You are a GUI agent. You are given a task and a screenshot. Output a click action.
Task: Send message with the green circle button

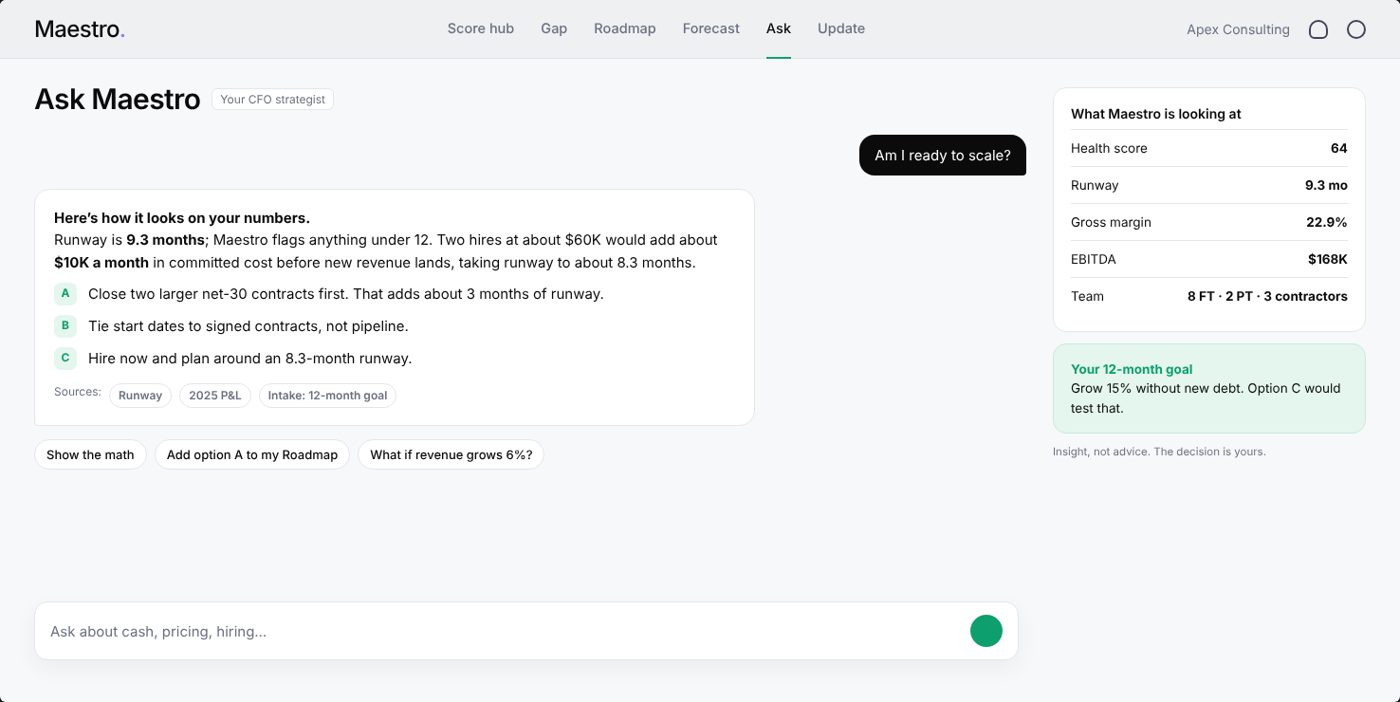click(986, 631)
